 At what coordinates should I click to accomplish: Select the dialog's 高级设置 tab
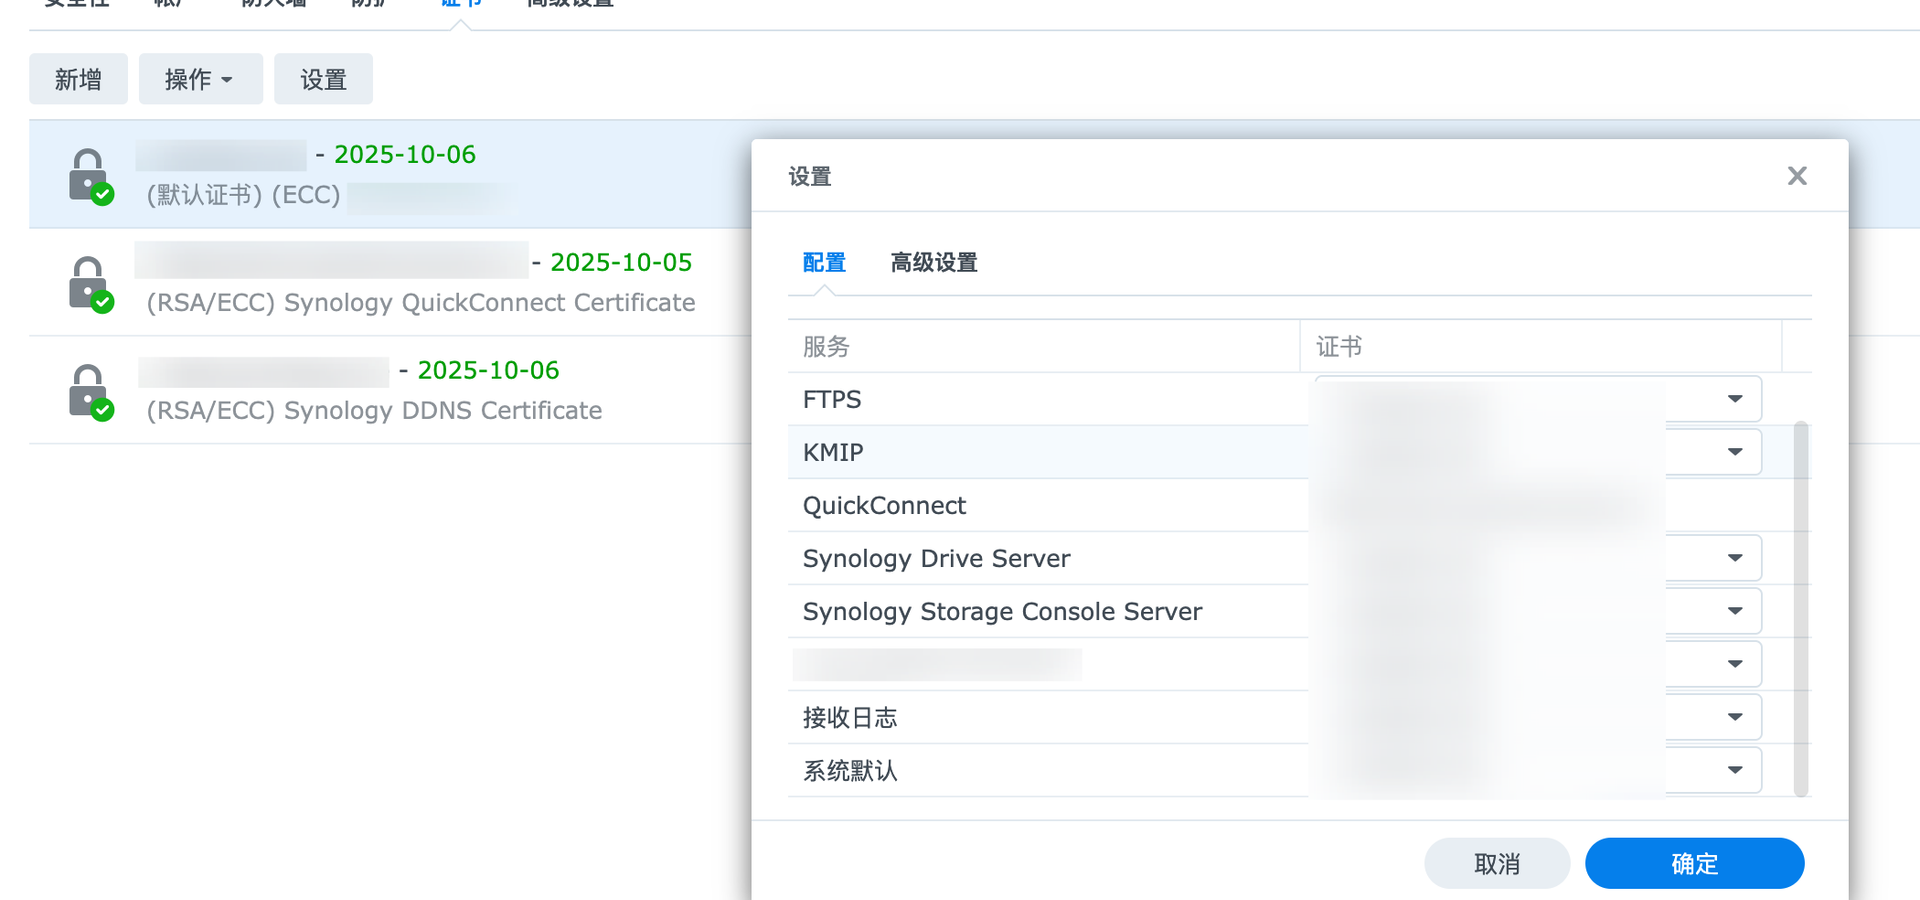click(933, 262)
